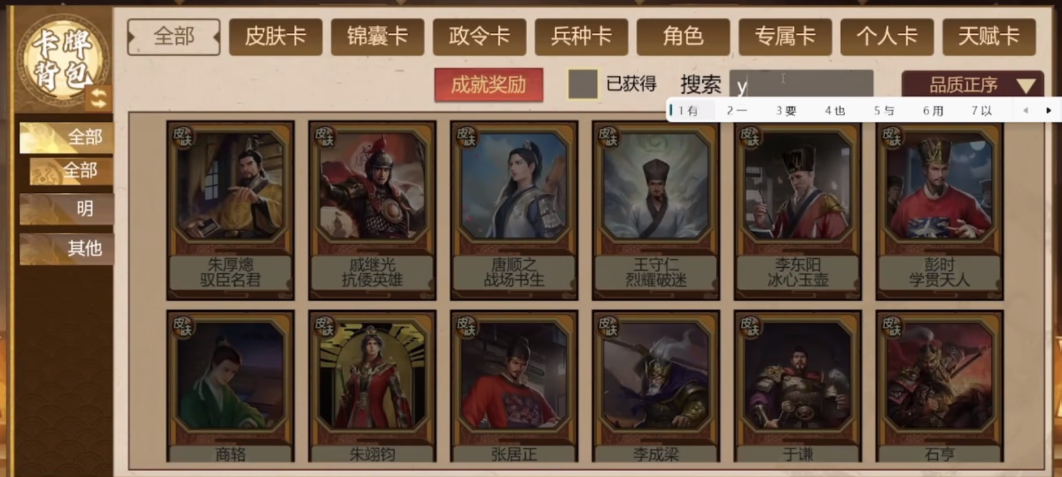Click the 皮肤 badge on 朱厚熜 card
1062x477 pixels.
coord(183,137)
